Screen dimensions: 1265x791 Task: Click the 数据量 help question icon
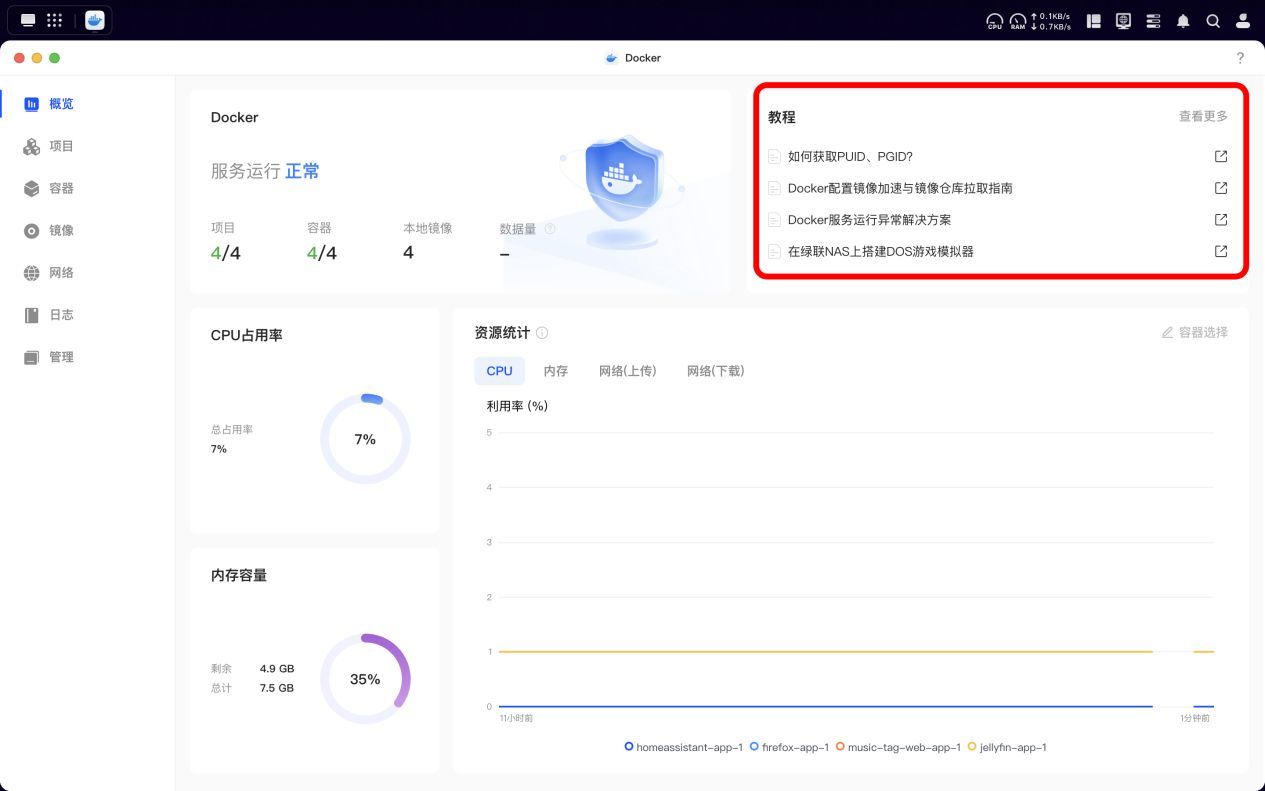(x=550, y=229)
